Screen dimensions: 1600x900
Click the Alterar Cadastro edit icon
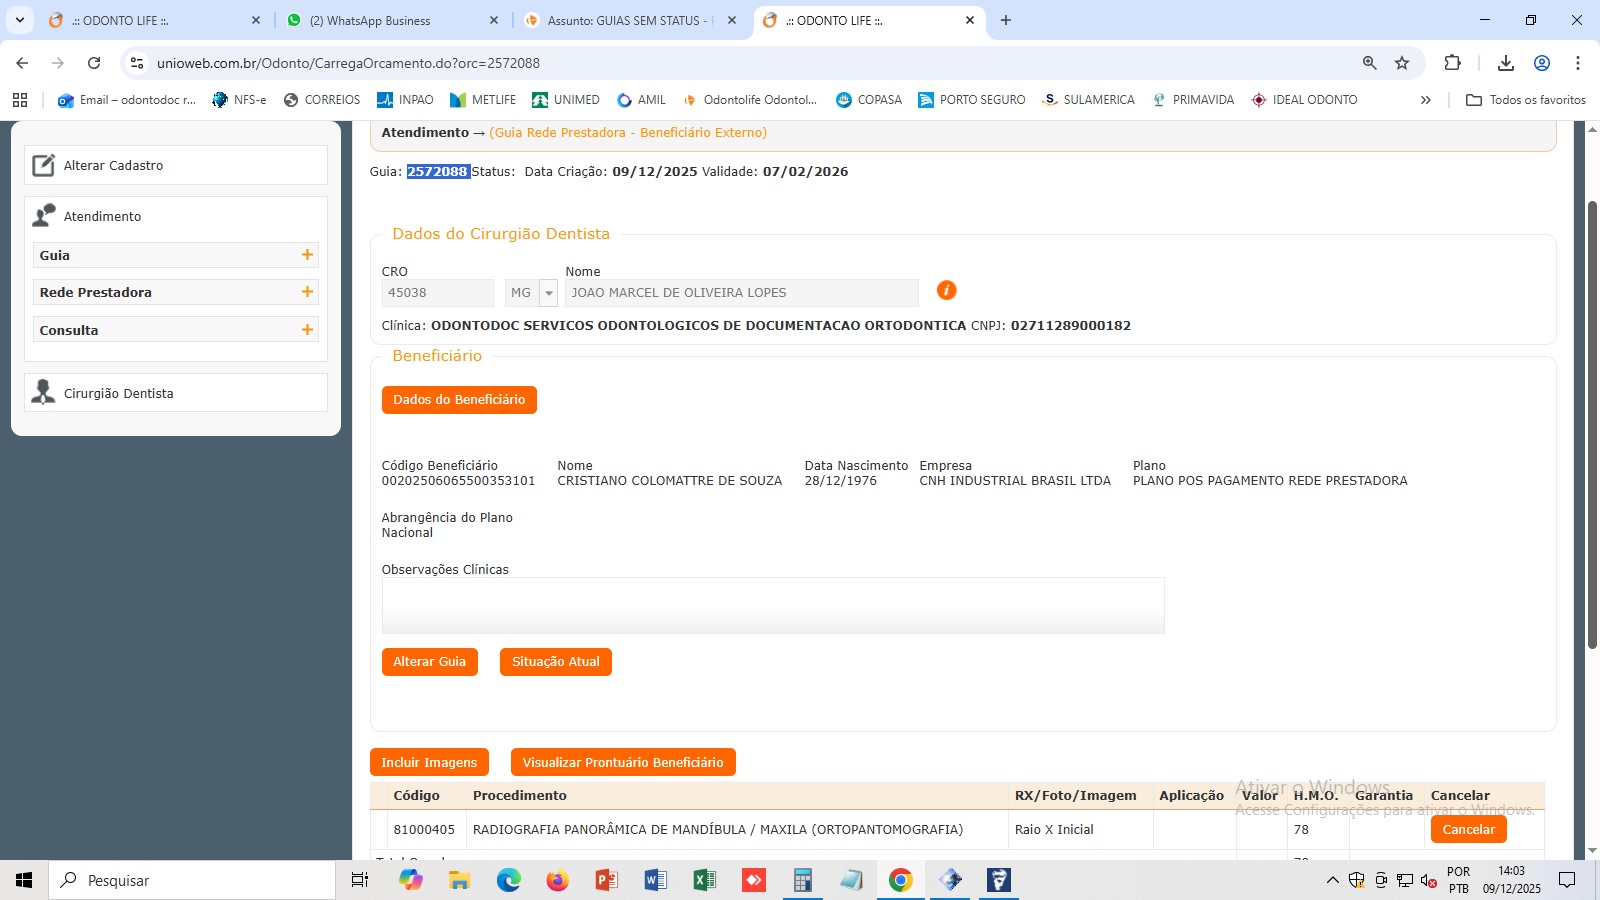click(x=43, y=165)
